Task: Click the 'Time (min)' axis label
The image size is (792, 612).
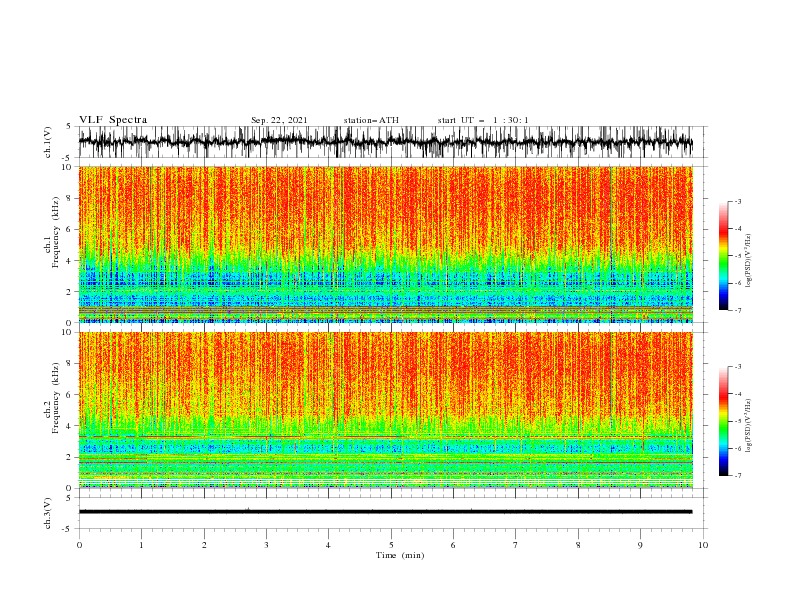Action: 400,555
